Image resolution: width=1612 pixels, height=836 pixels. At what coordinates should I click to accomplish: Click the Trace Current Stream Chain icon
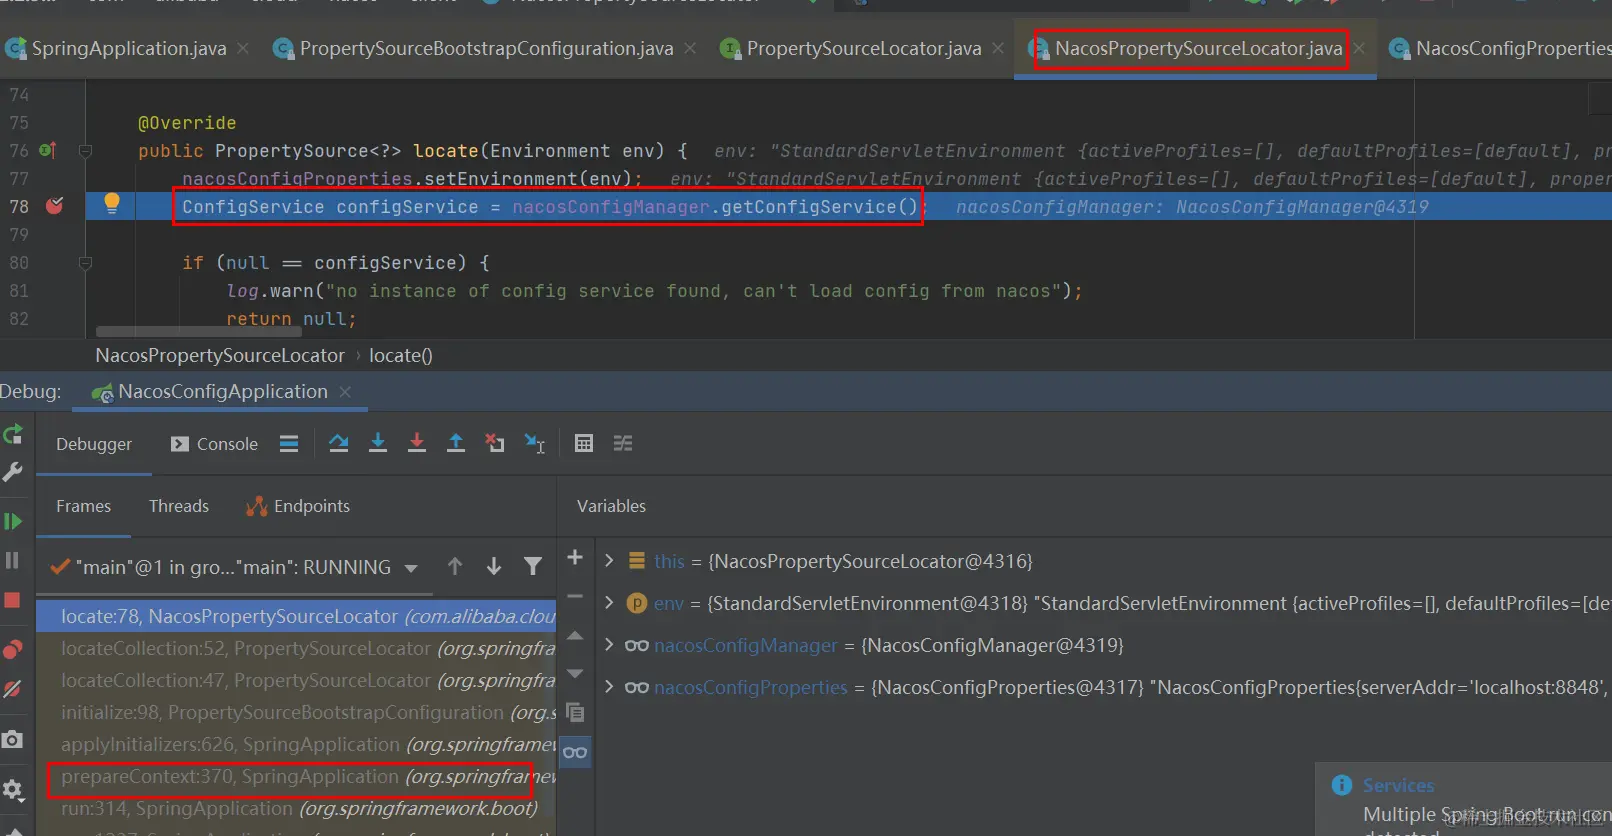[623, 443]
